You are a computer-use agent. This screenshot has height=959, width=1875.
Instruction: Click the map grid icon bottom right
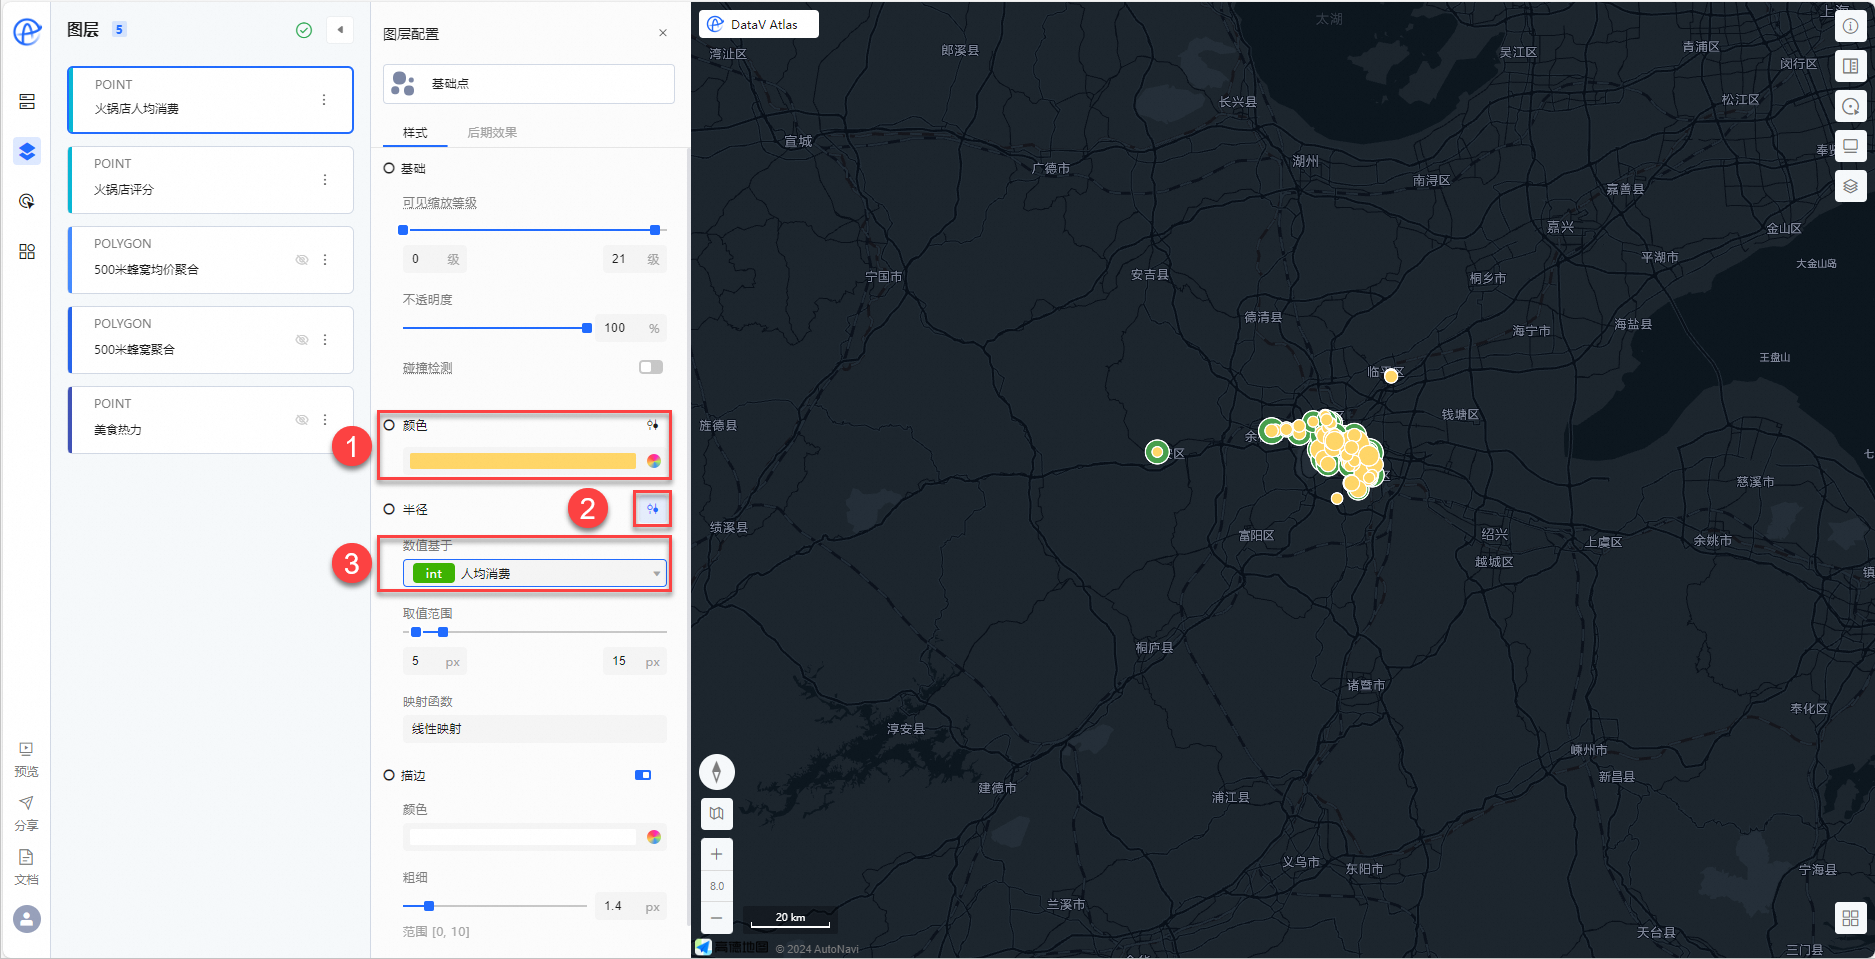click(x=1851, y=918)
